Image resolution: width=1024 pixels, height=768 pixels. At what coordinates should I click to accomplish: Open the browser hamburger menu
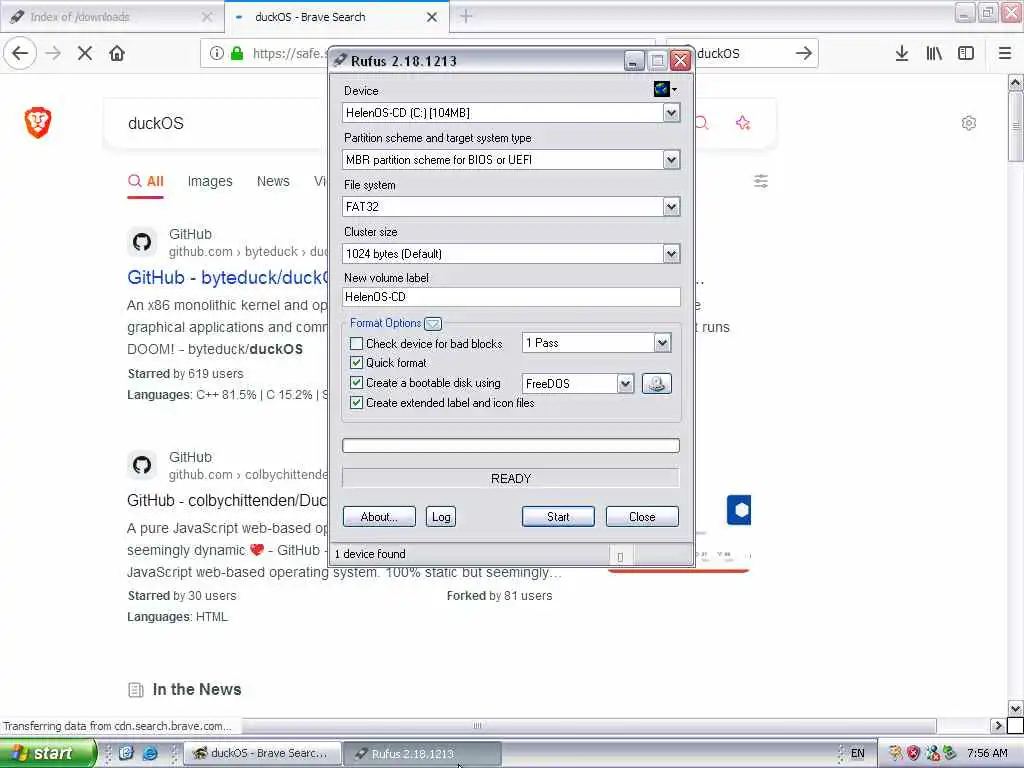click(x=1005, y=53)
